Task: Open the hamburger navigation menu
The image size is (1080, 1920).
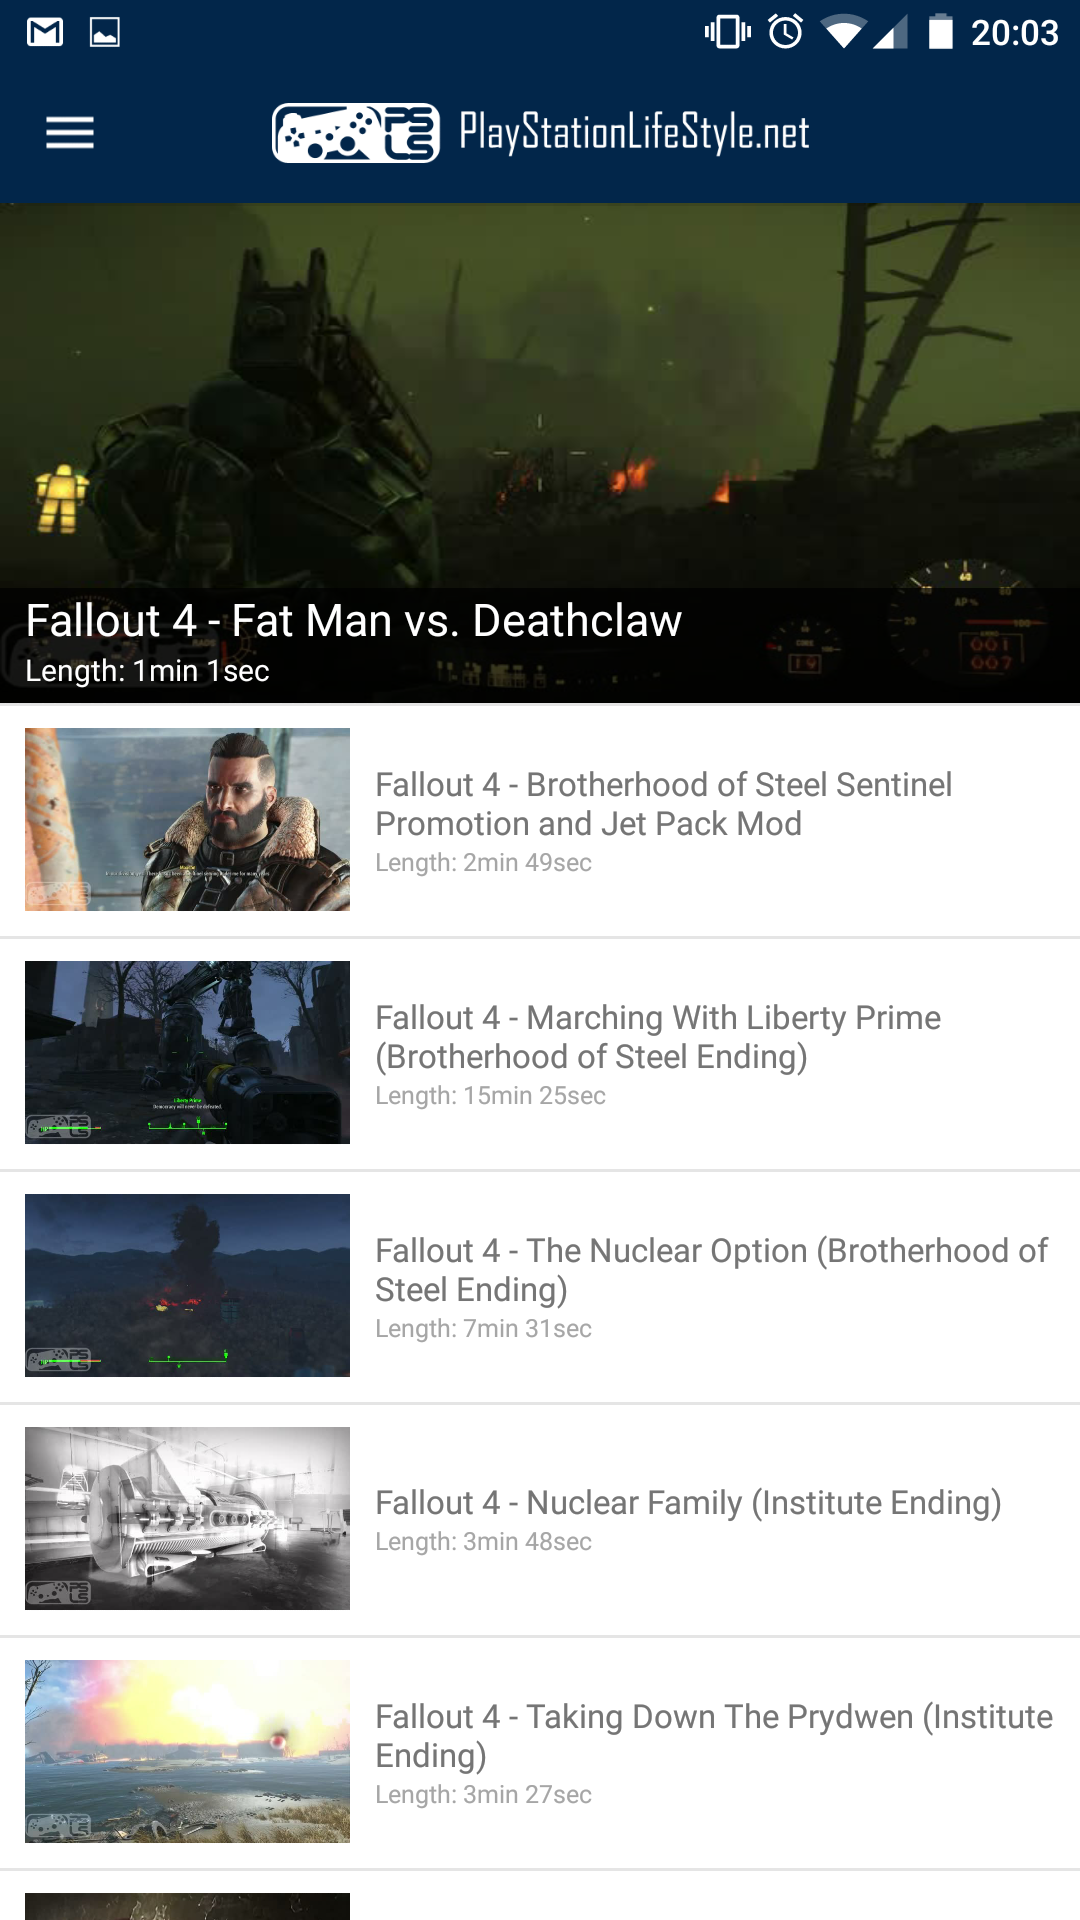Action: (70, 132)
